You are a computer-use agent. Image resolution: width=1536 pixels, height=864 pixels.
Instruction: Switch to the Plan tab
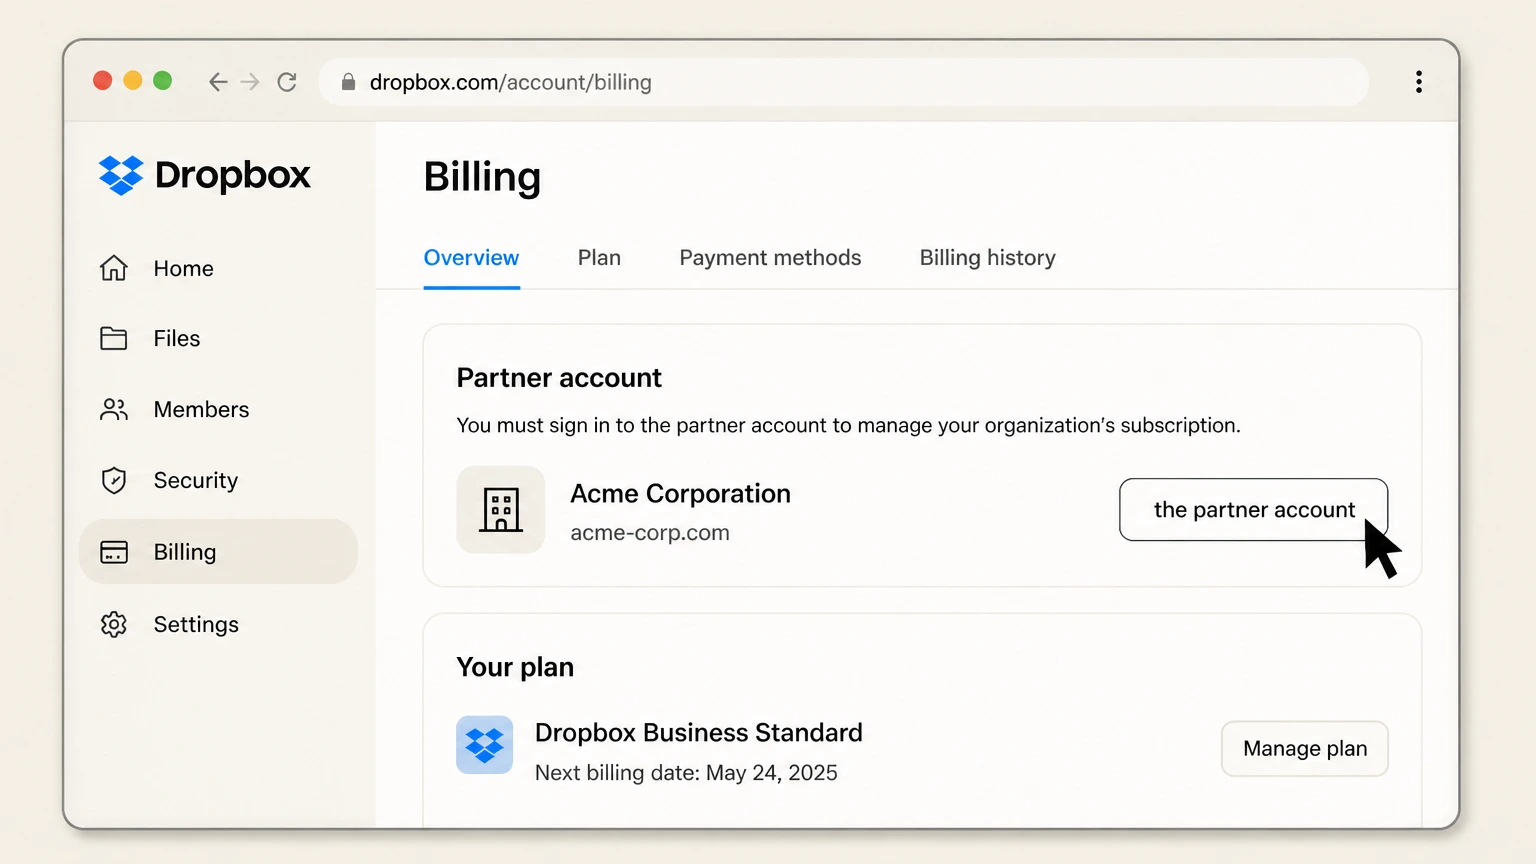click(x=599, y=258)
